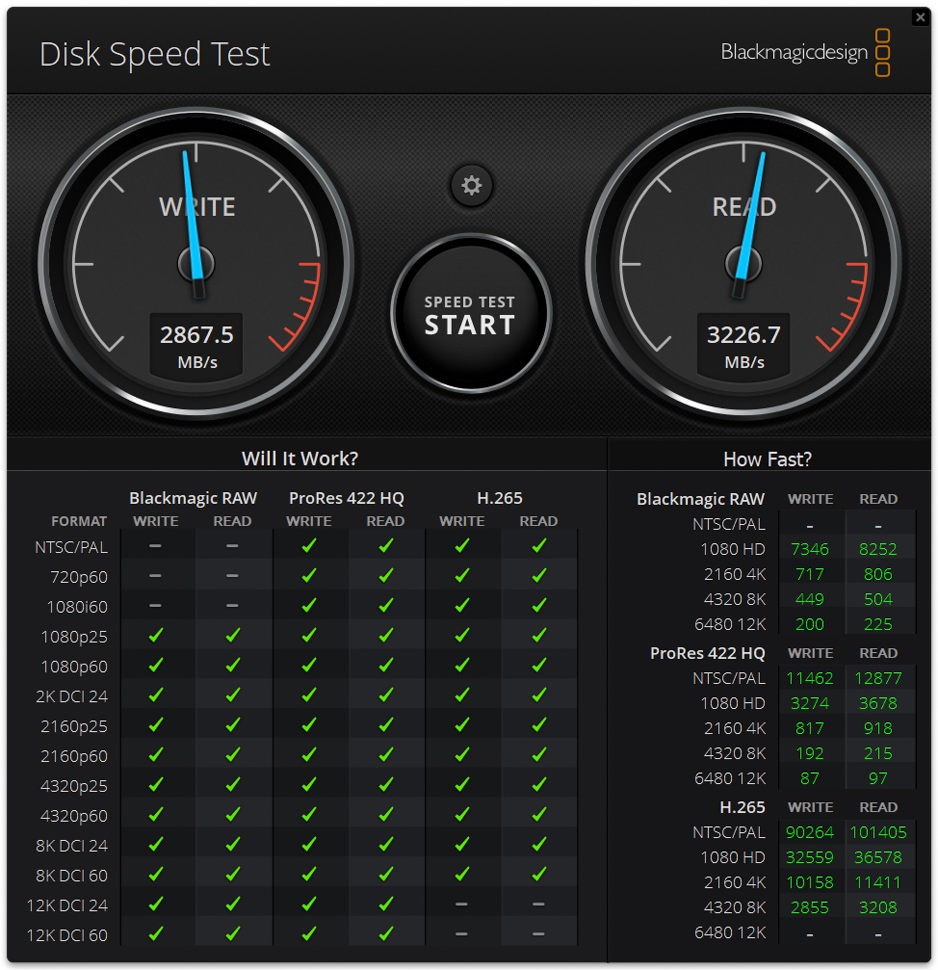
Task: Click the How Fast? panel heading
Action: pos(767,459)
